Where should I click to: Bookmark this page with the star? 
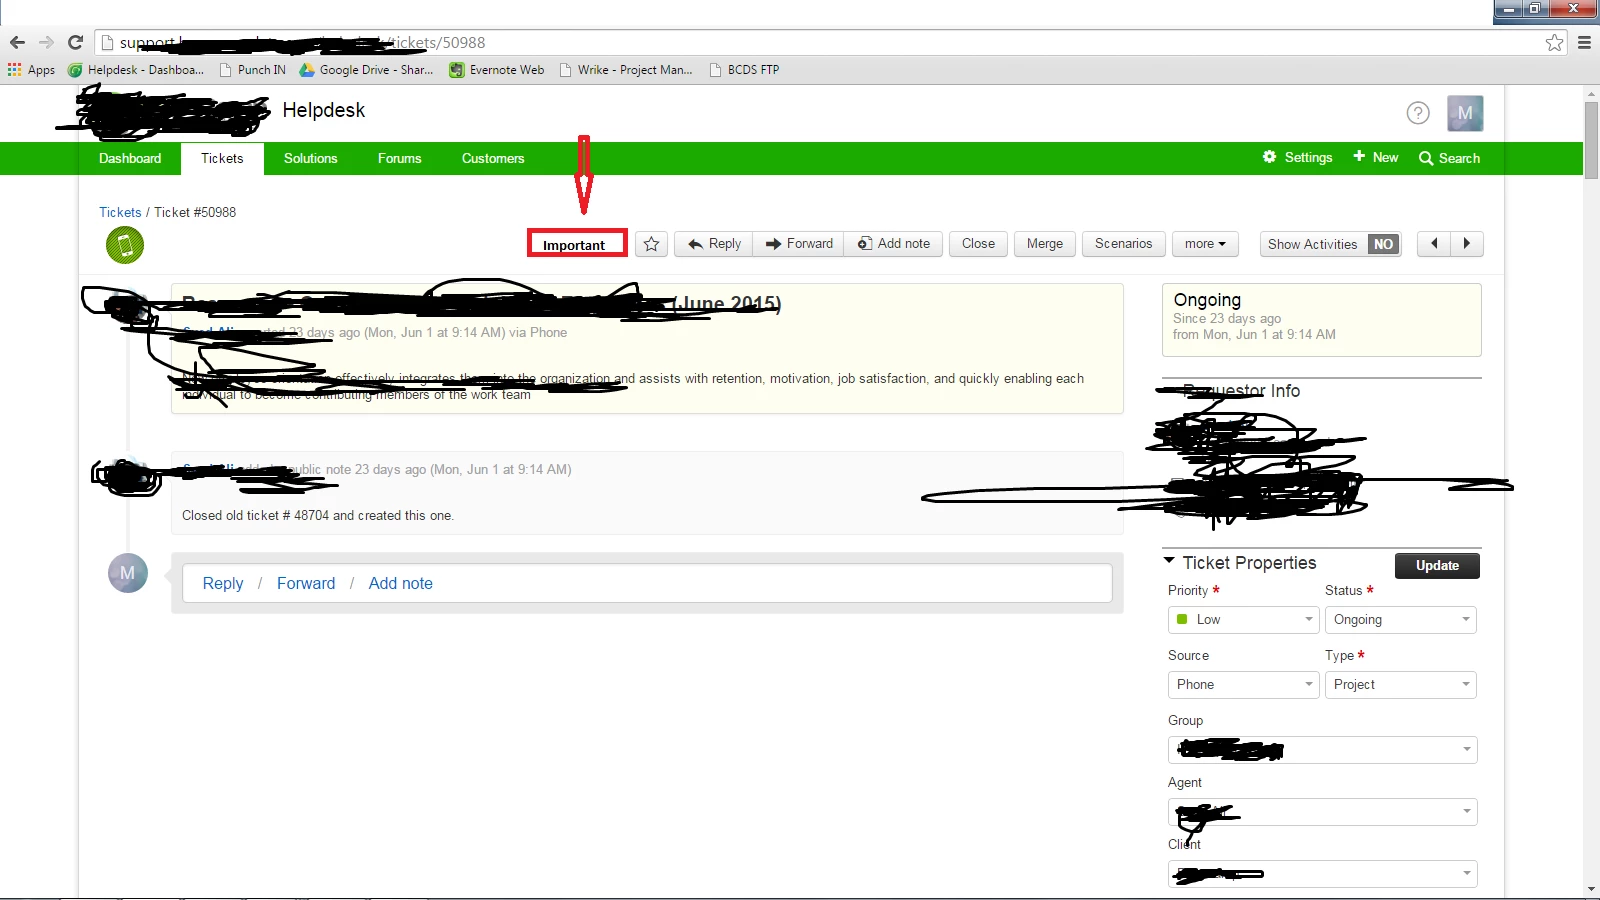[1554, 42]
